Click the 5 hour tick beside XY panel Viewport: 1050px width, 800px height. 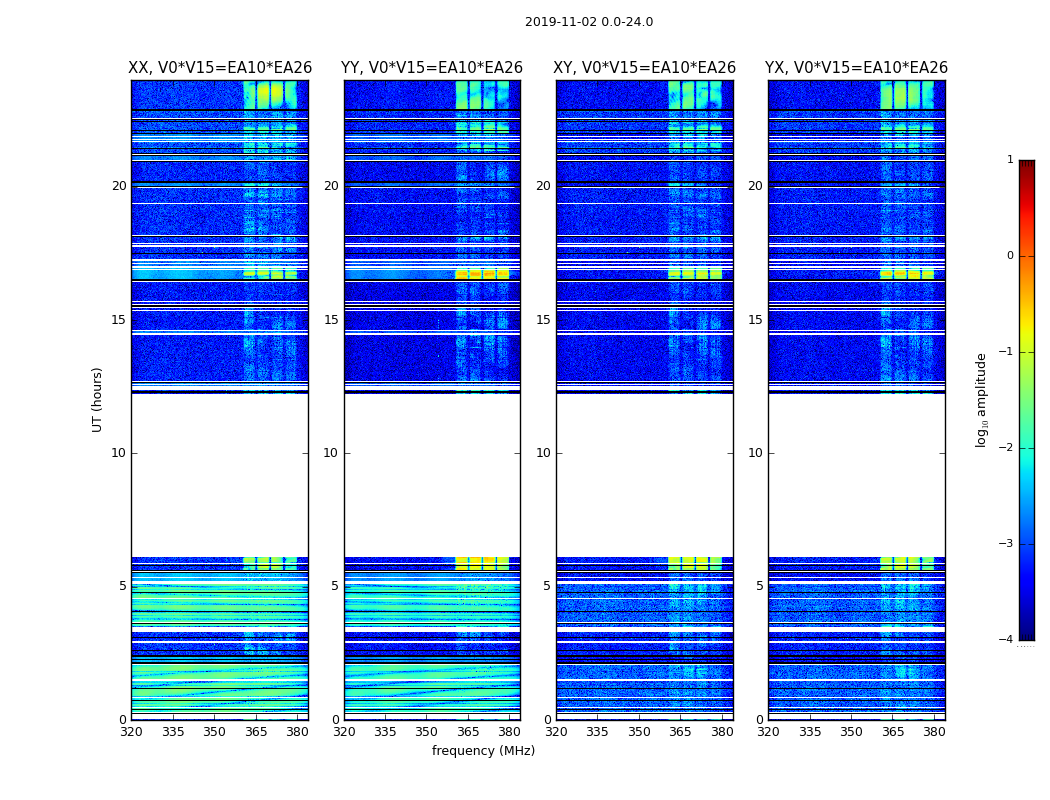tap(546, 586)
